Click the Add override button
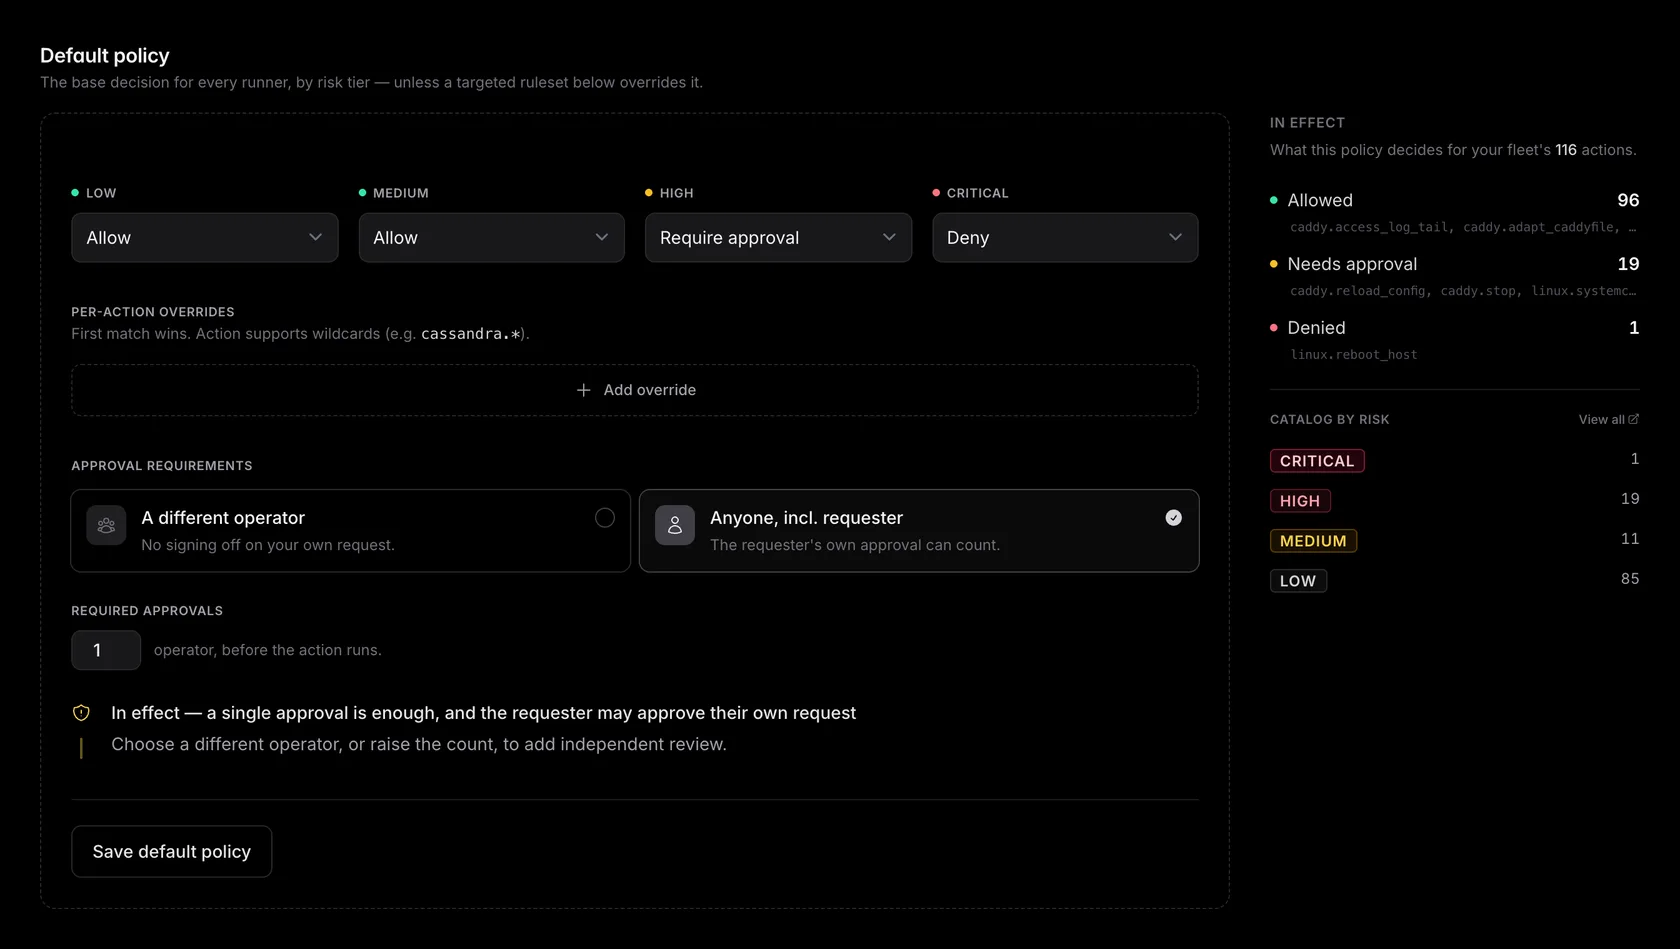Viewport: 1680px width, 949px height. click(x=635, y=390)
